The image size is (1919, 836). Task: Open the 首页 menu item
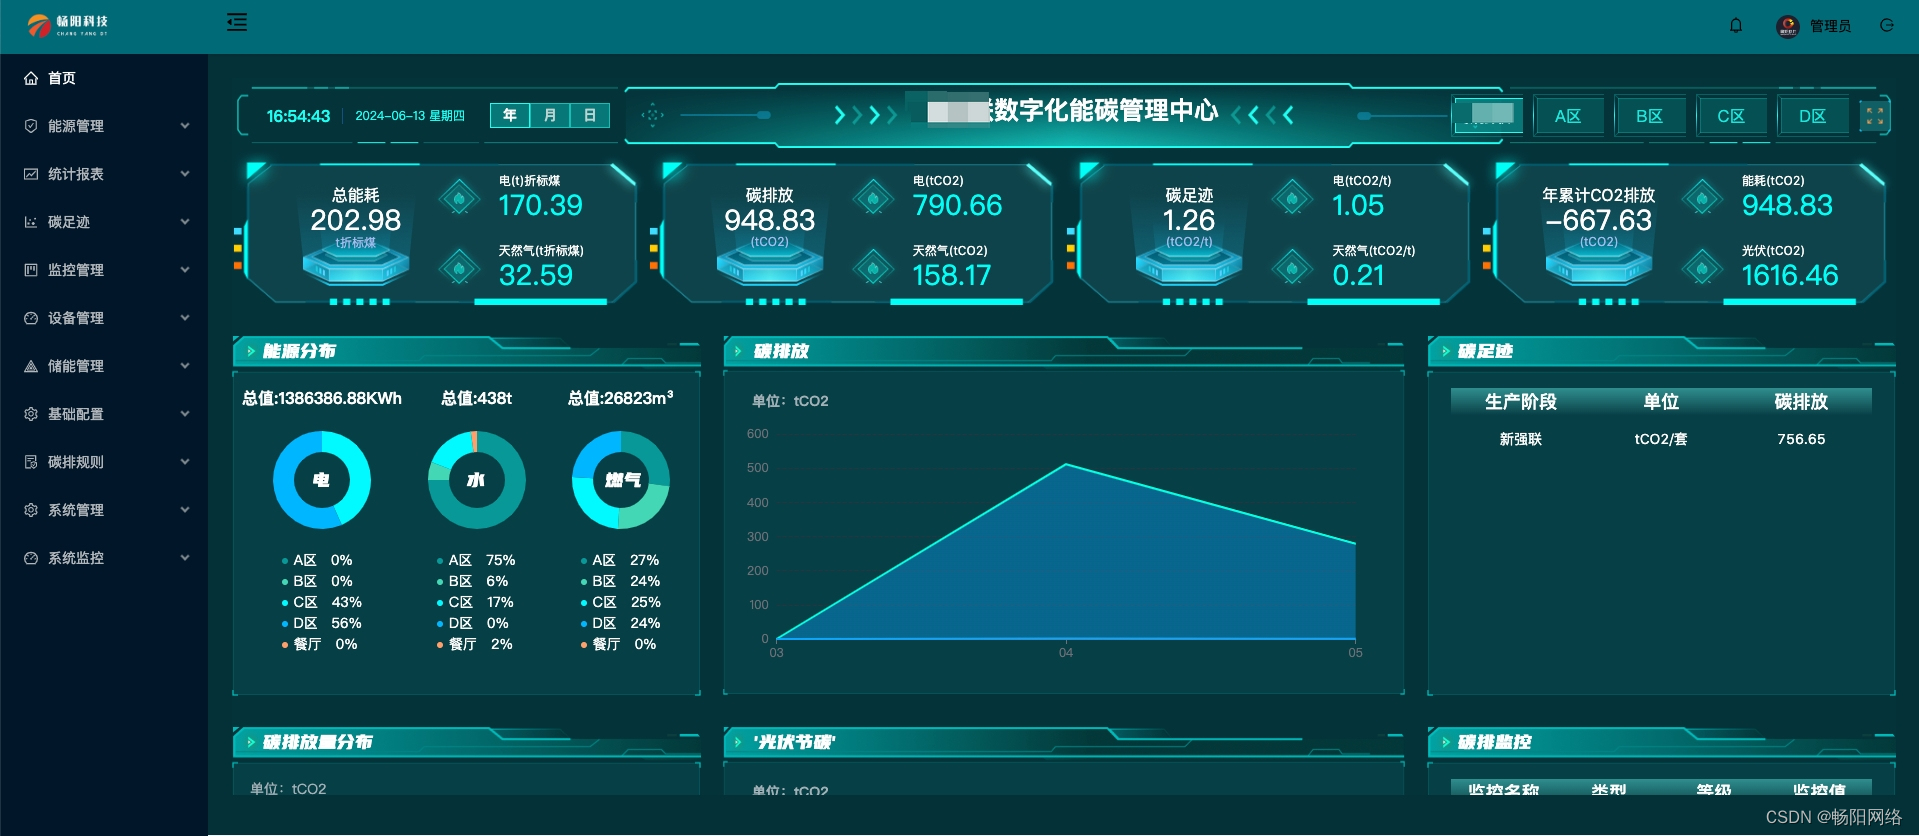tap(104, 78)
